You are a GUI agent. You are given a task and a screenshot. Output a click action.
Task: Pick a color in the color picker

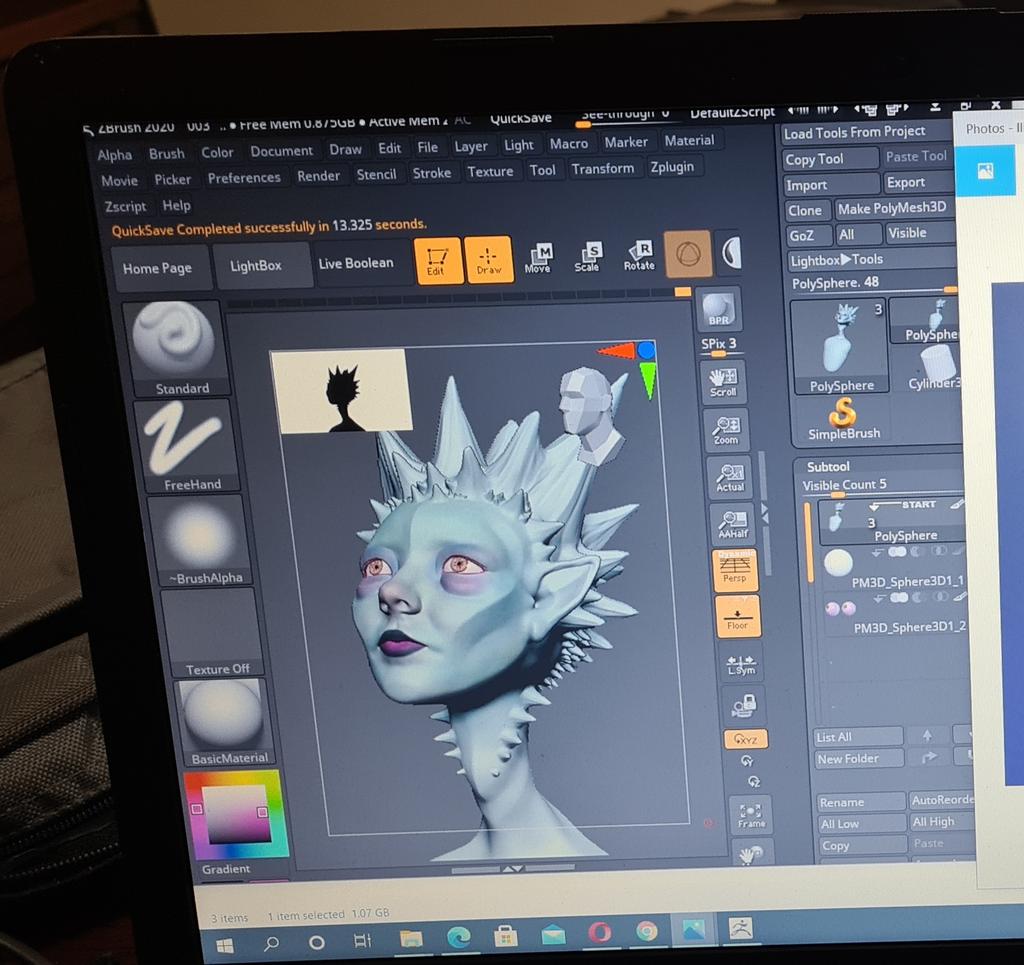pos(235,814)
